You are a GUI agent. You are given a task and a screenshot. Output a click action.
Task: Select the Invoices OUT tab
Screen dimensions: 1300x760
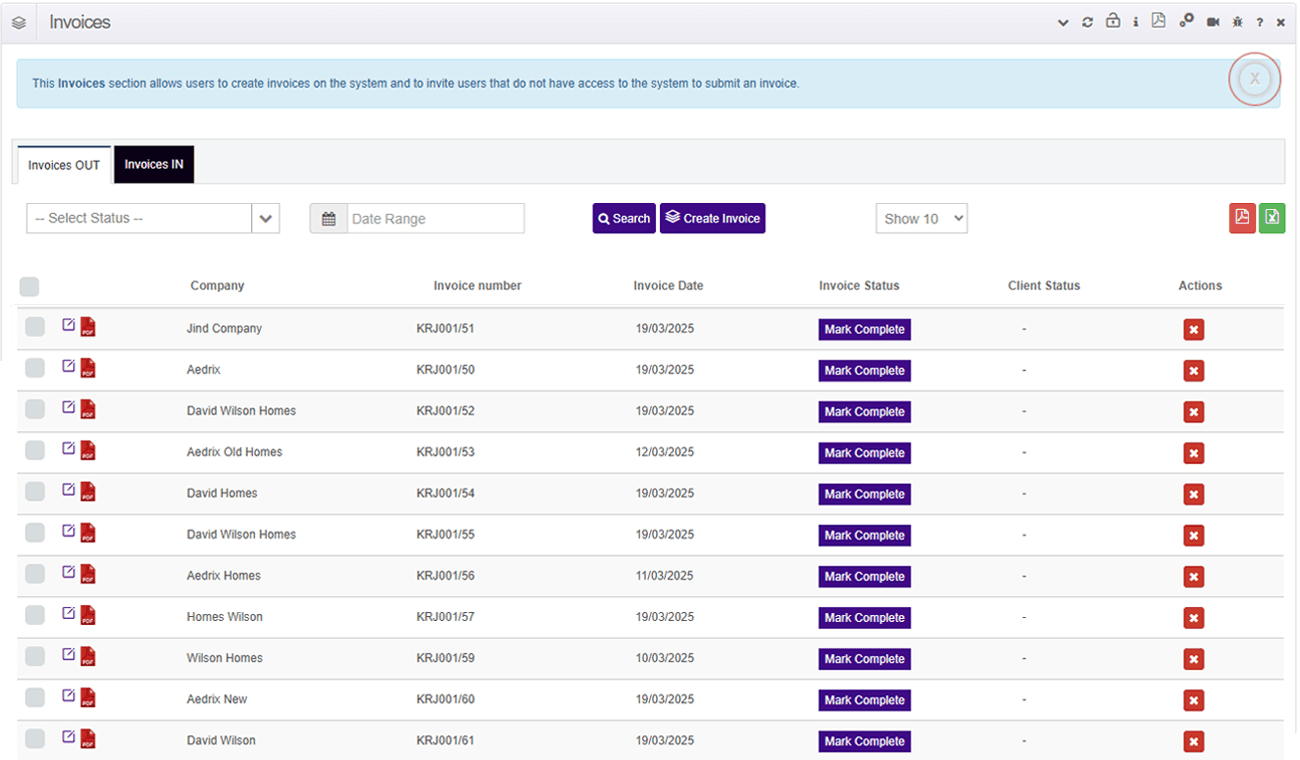(63, 164)
